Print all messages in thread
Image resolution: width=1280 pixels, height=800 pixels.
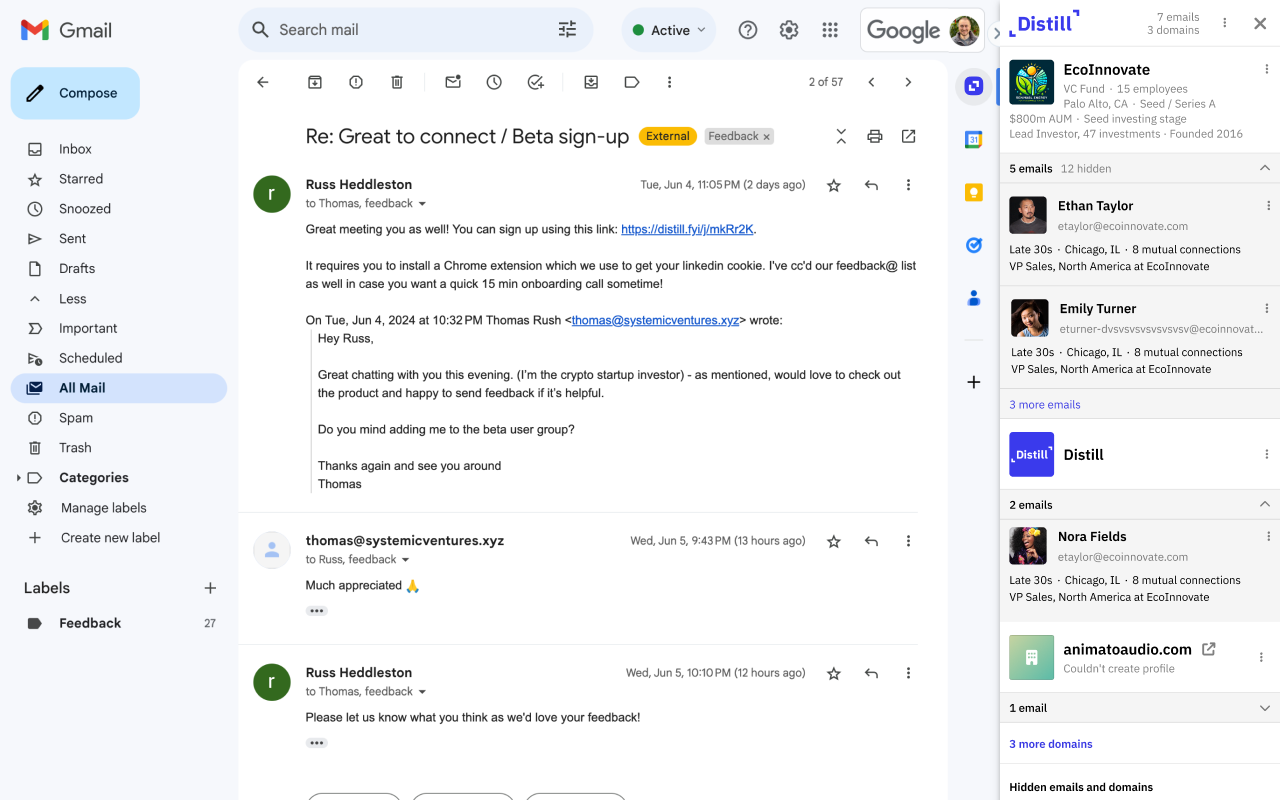(875, 136)
